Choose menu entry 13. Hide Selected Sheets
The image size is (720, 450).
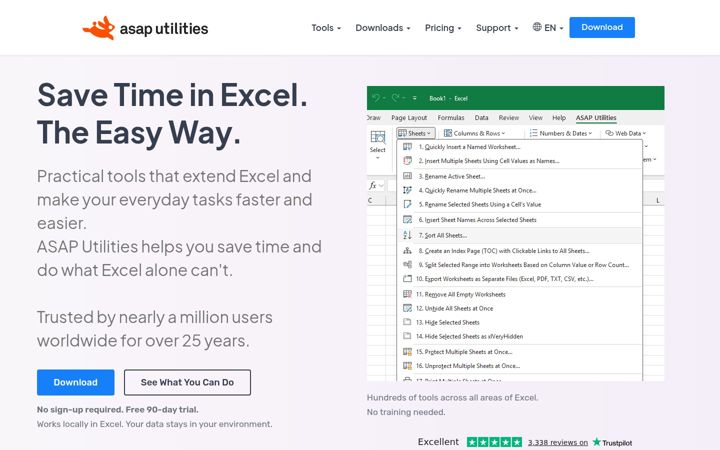click(x=519, y=322)
